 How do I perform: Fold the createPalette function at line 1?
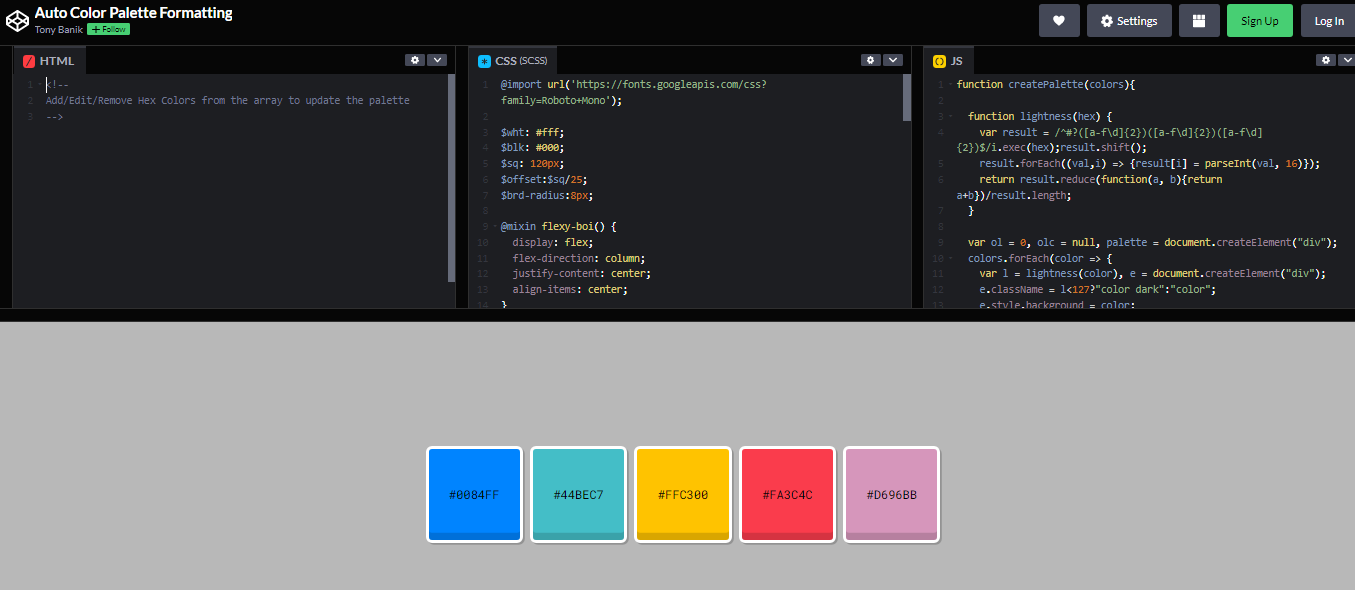[x=951, y=85]
